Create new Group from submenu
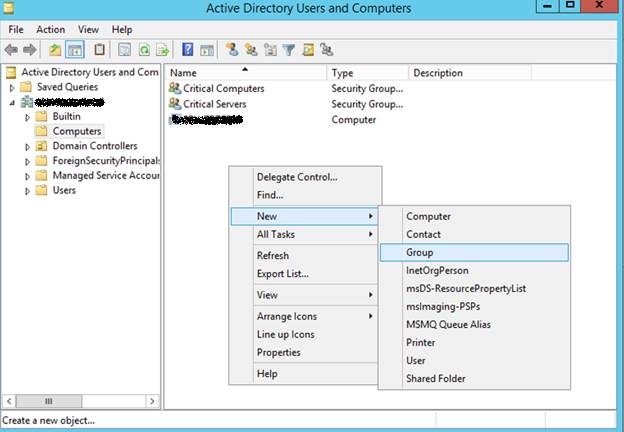The image size is (624, 432). point(474,253)
